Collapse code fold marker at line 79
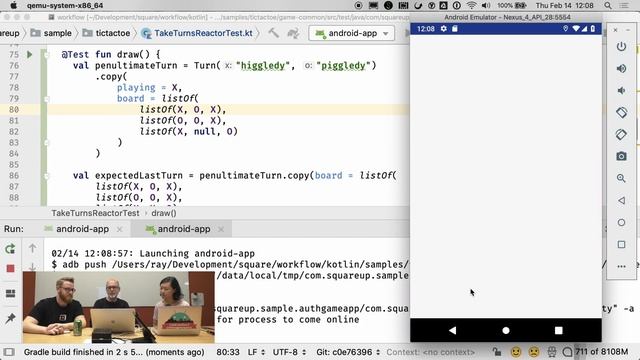 pos(47,99)
